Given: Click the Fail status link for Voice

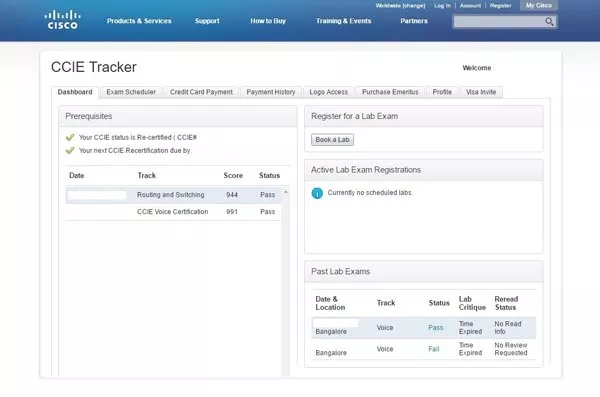Looking at the screenshot, I should [434, 349].
